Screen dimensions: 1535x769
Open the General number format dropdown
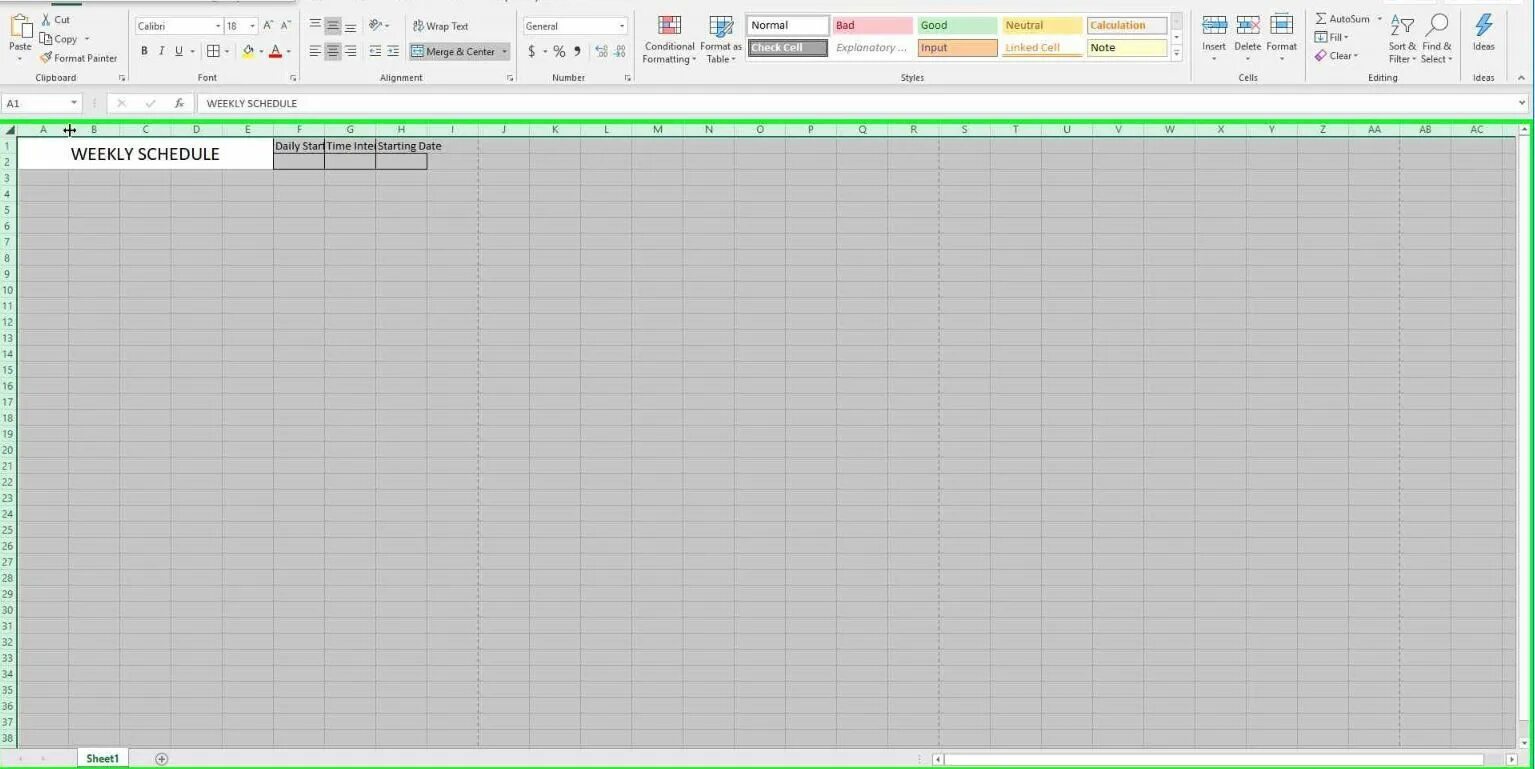(622, 26)
